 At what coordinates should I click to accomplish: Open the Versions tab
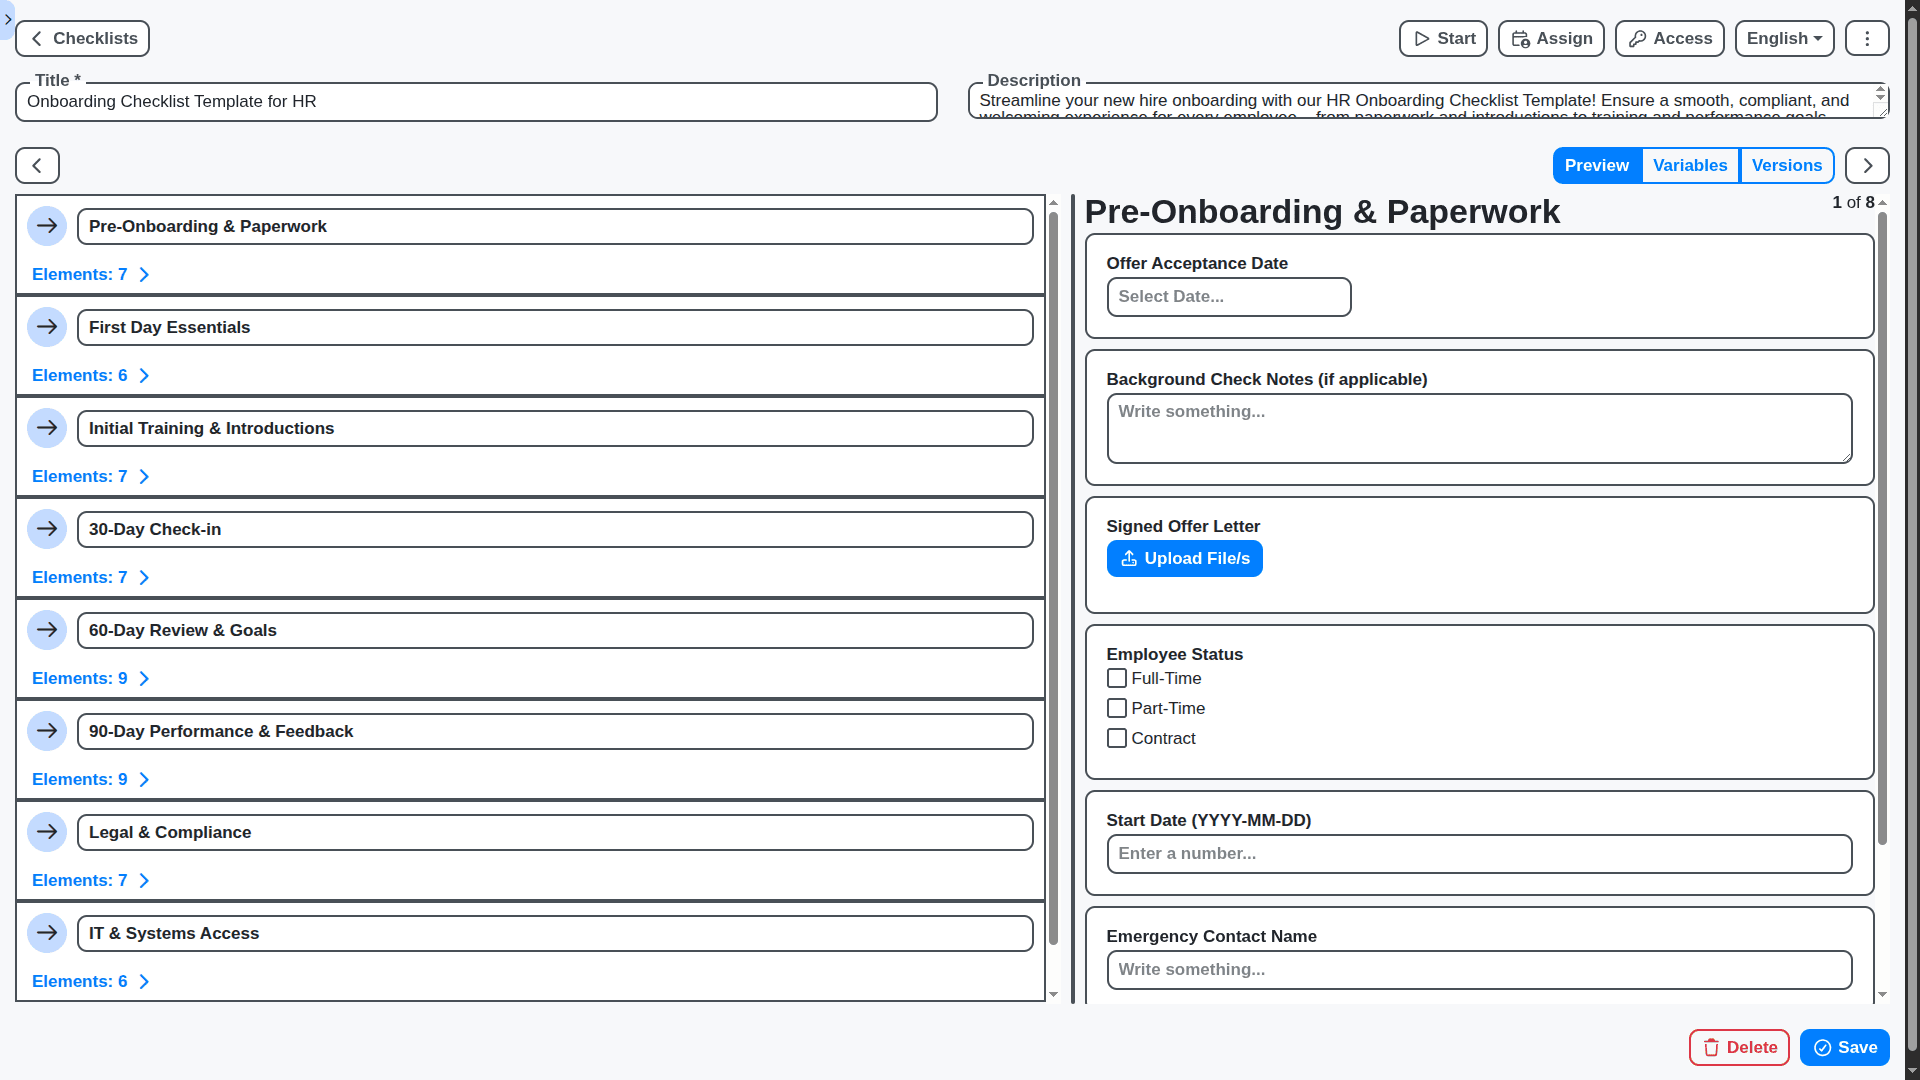click(1787, 165)
